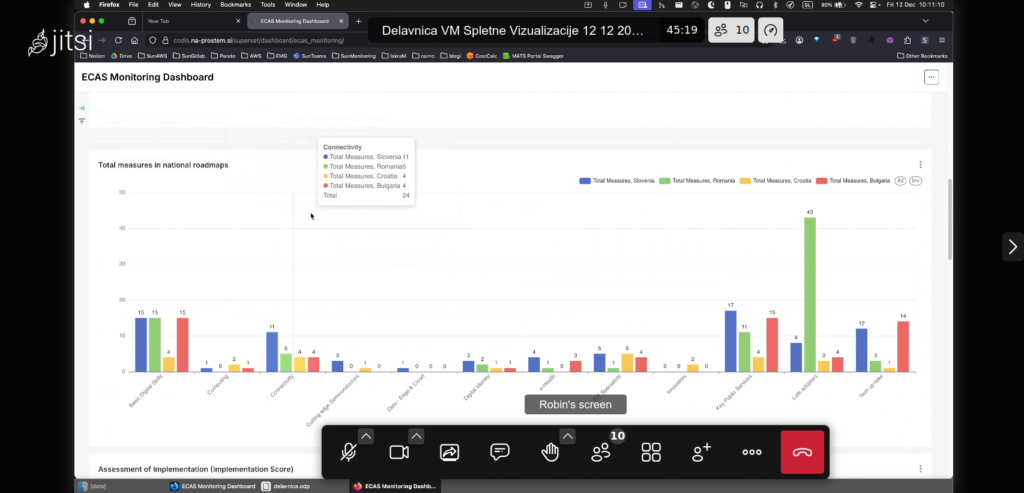1024x493 pixels.
Task: Click the Total Measures, Croatia yellow swatch
Action: point(745,180)
